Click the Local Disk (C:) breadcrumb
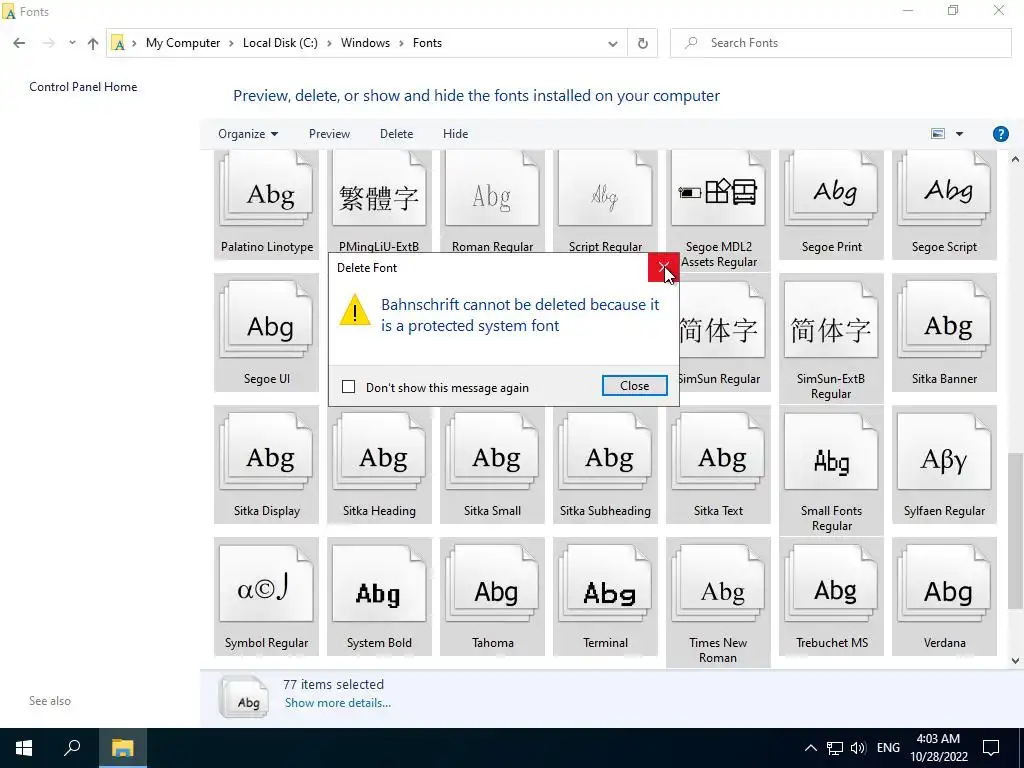1024x768 pixels. click(x=280, y=43)
